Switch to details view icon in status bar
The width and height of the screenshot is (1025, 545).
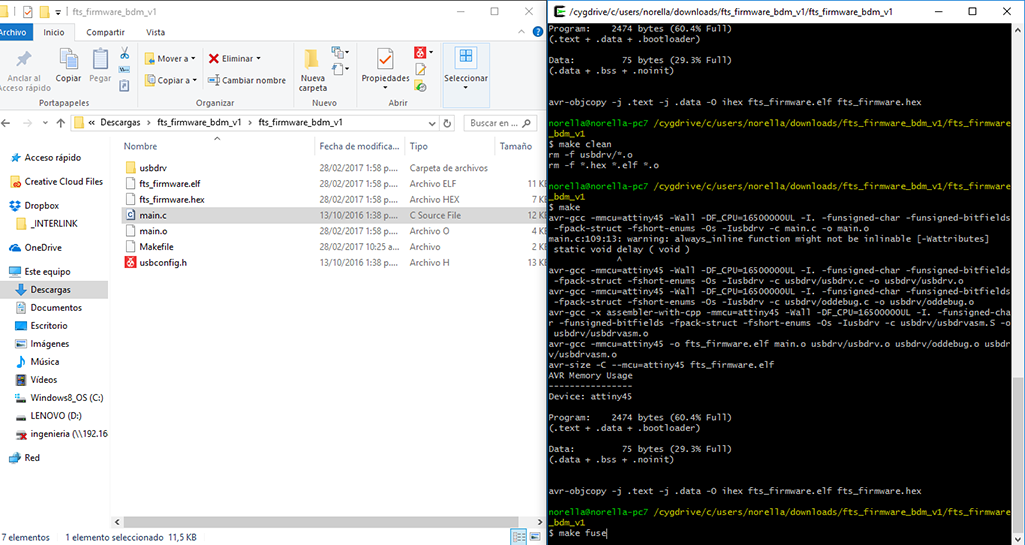(519, 537)
